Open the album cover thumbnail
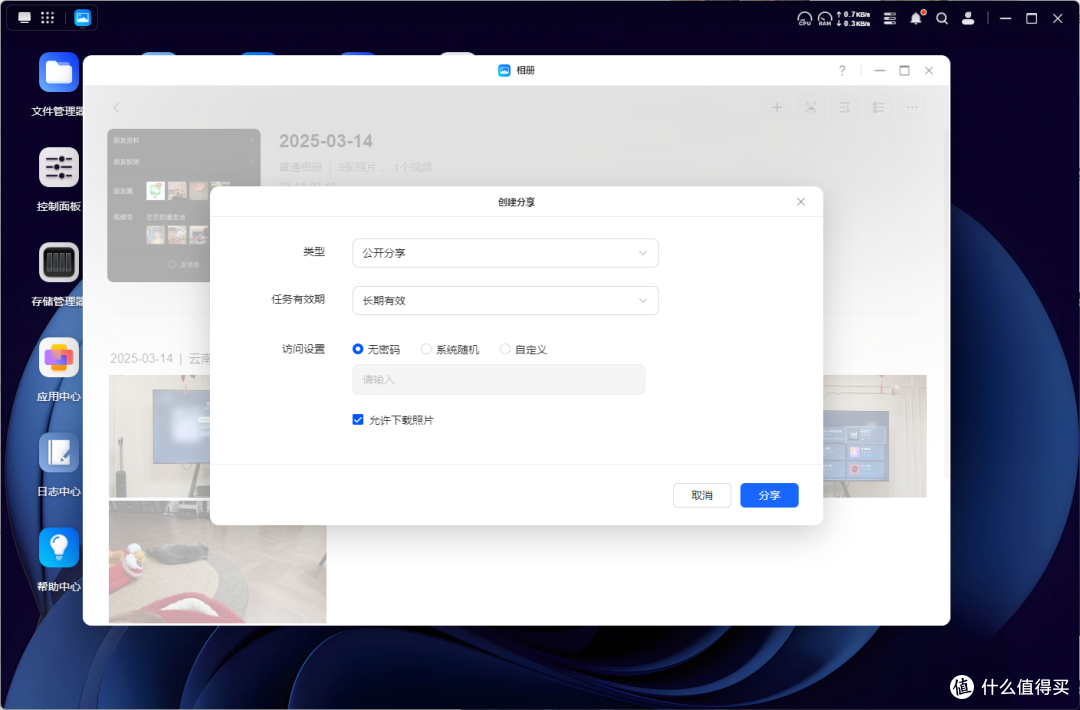Viewport: 1080px width, 710px height. pos(159,205)
